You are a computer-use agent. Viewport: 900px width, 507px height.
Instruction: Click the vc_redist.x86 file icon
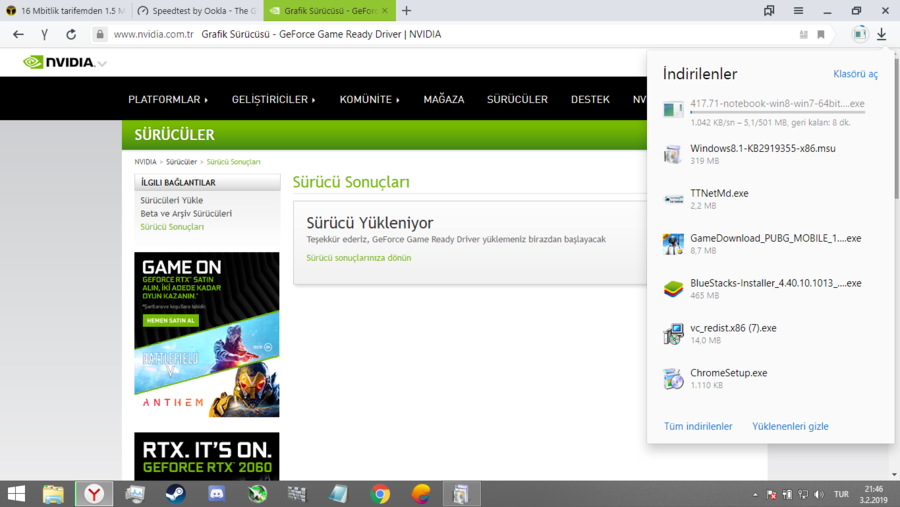673,334
